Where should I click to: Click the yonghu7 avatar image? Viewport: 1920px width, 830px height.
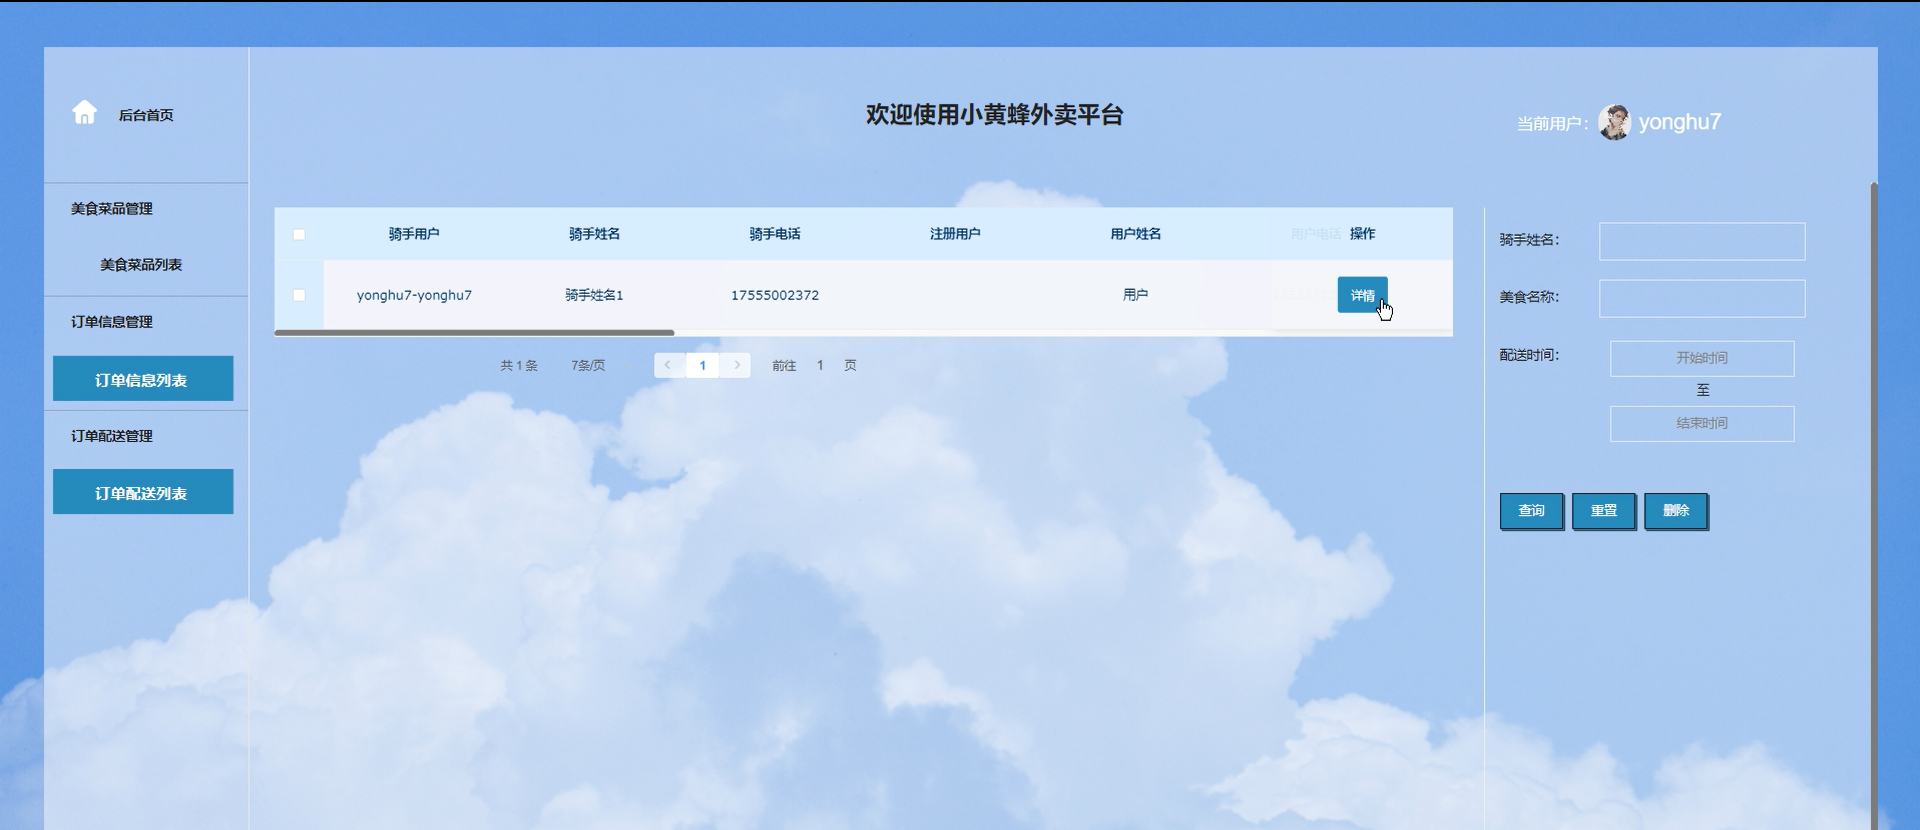[x=1614, y=122]
